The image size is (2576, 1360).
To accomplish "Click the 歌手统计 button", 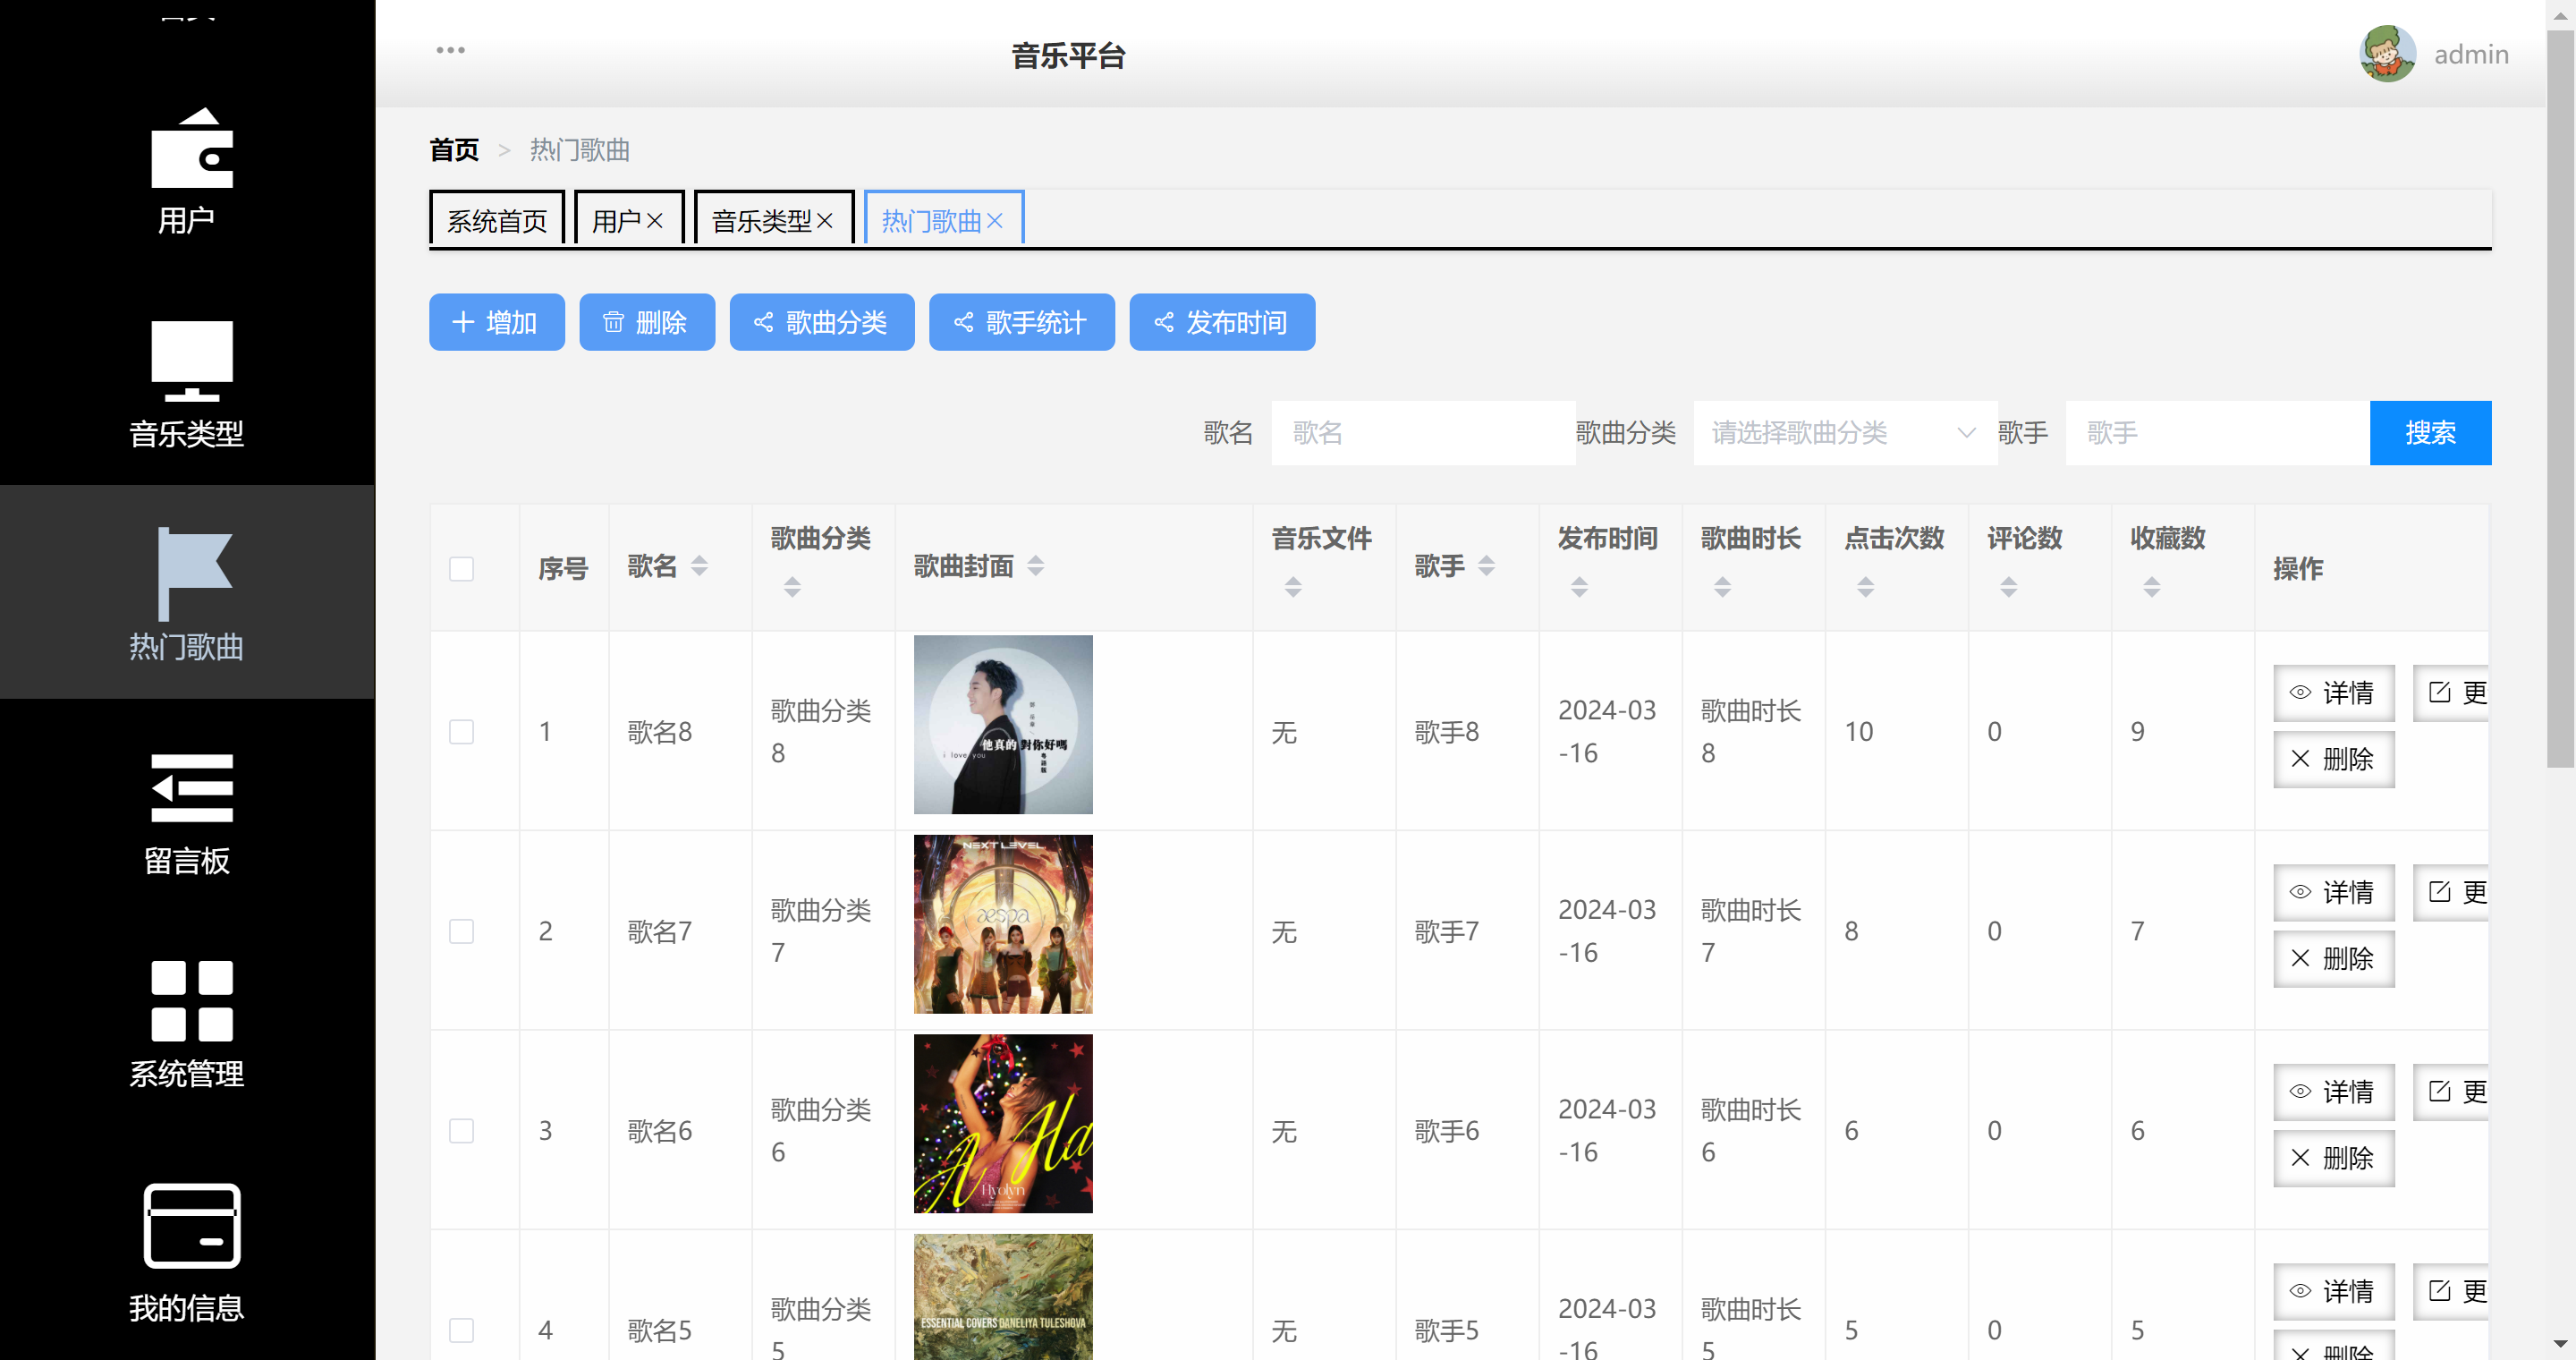I will tap(1021, 322).
